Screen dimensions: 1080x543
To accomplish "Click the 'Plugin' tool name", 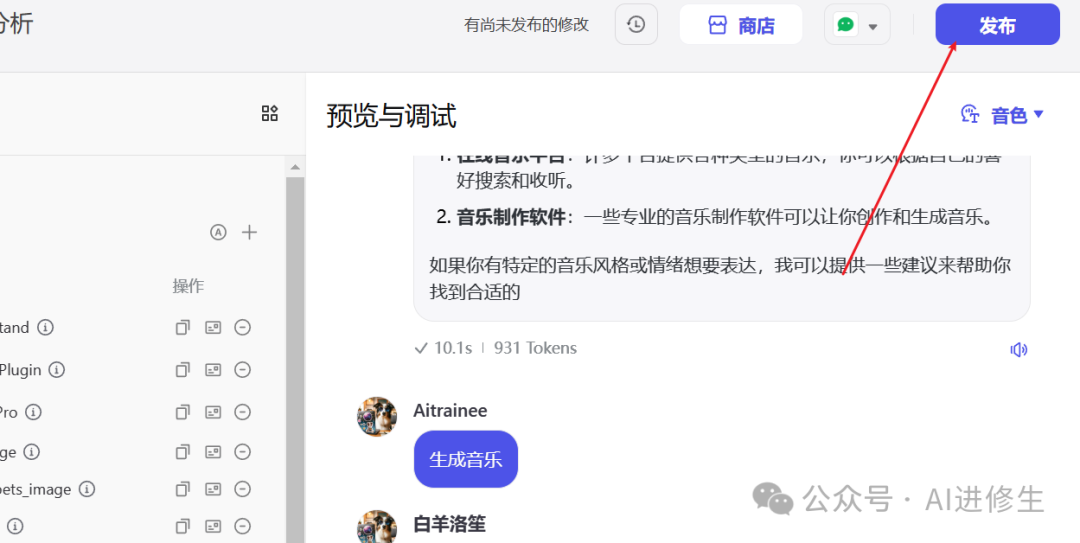I will coord(21,370).
